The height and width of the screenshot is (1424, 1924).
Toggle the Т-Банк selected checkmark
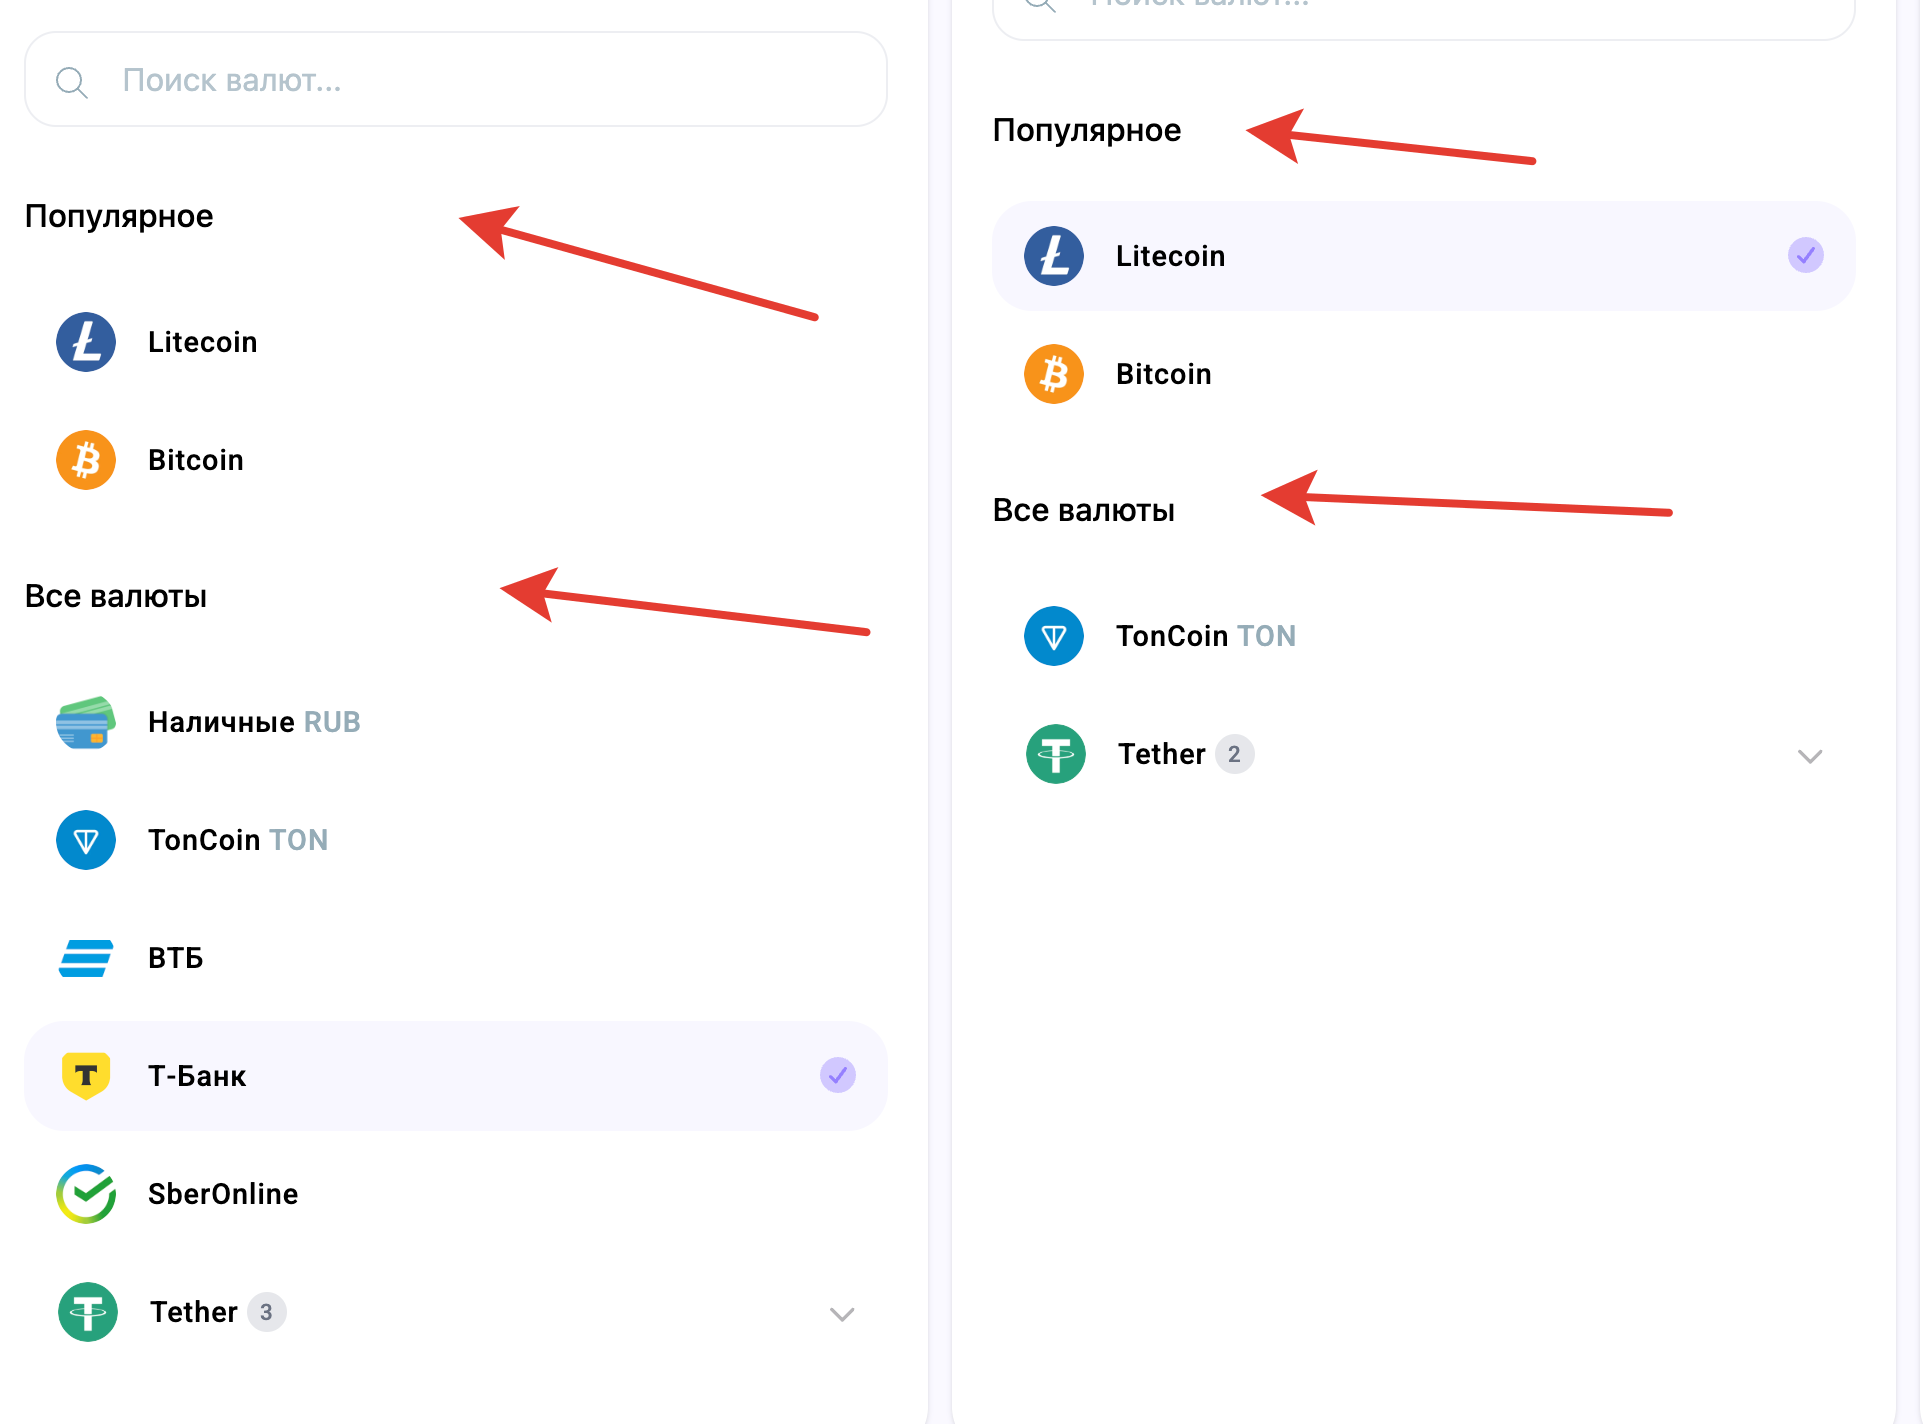[x=838, y=1076]
